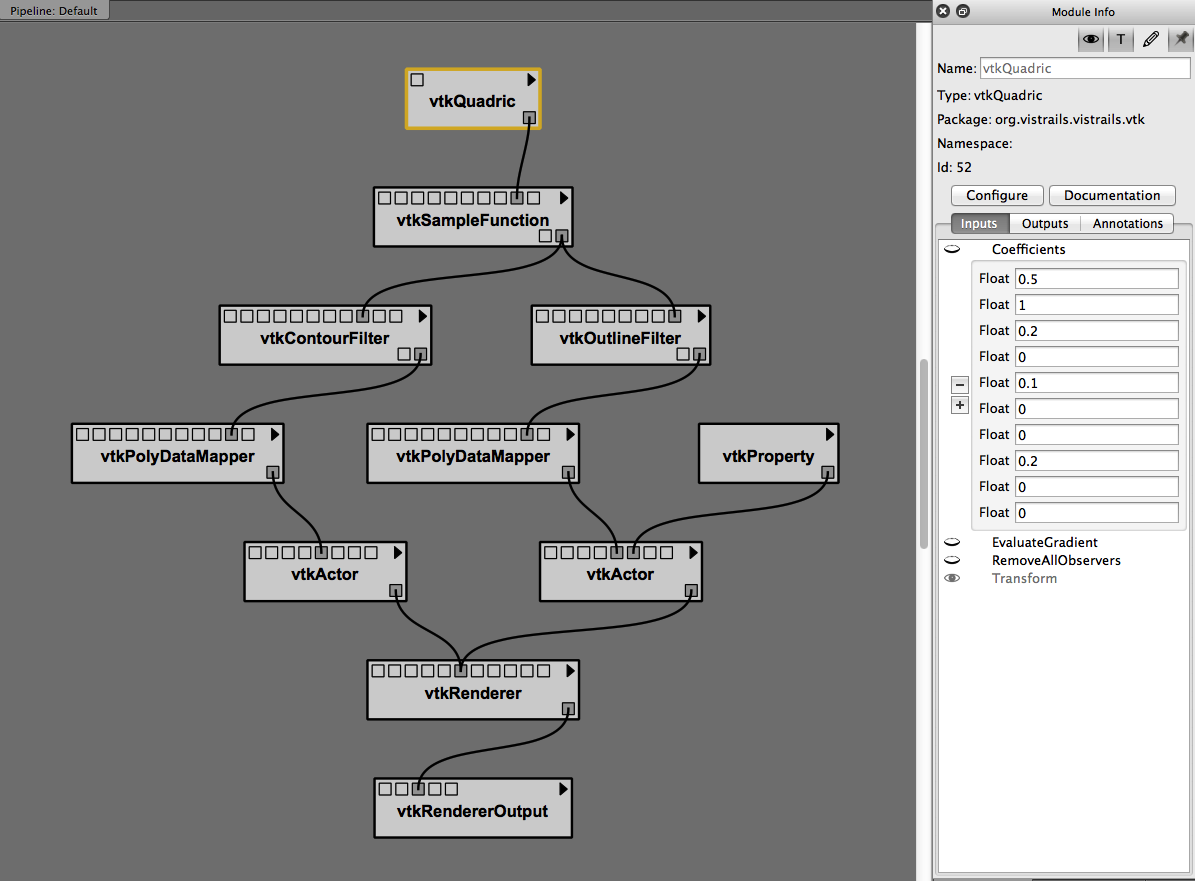Open the vtkContourFilter module triangle menu

422,316
